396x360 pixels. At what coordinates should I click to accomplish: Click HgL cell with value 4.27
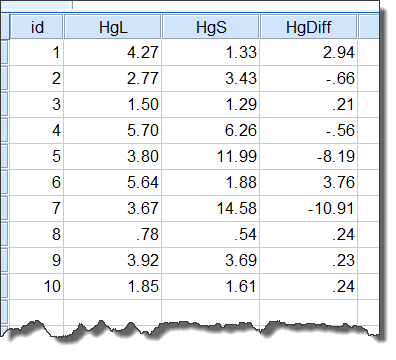[x=113, y=53]
